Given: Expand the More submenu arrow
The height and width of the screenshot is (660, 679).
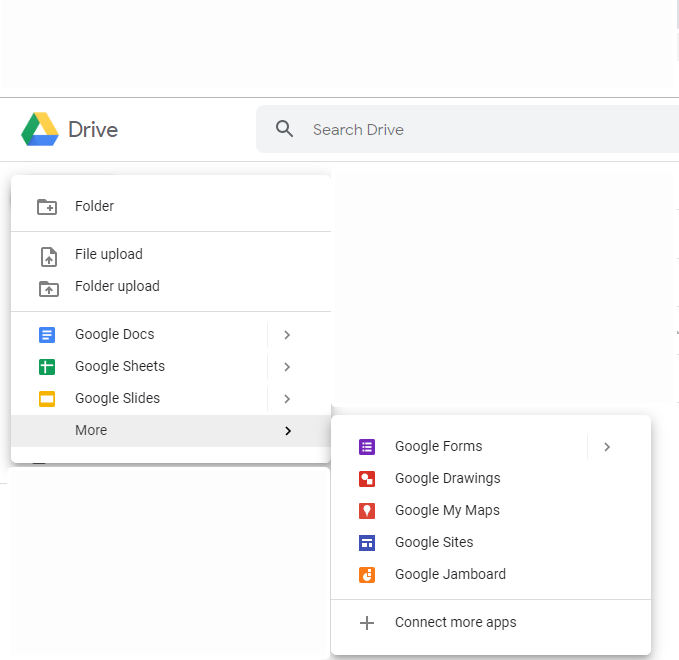Looking at the screenshot, I should click(288, 431).
